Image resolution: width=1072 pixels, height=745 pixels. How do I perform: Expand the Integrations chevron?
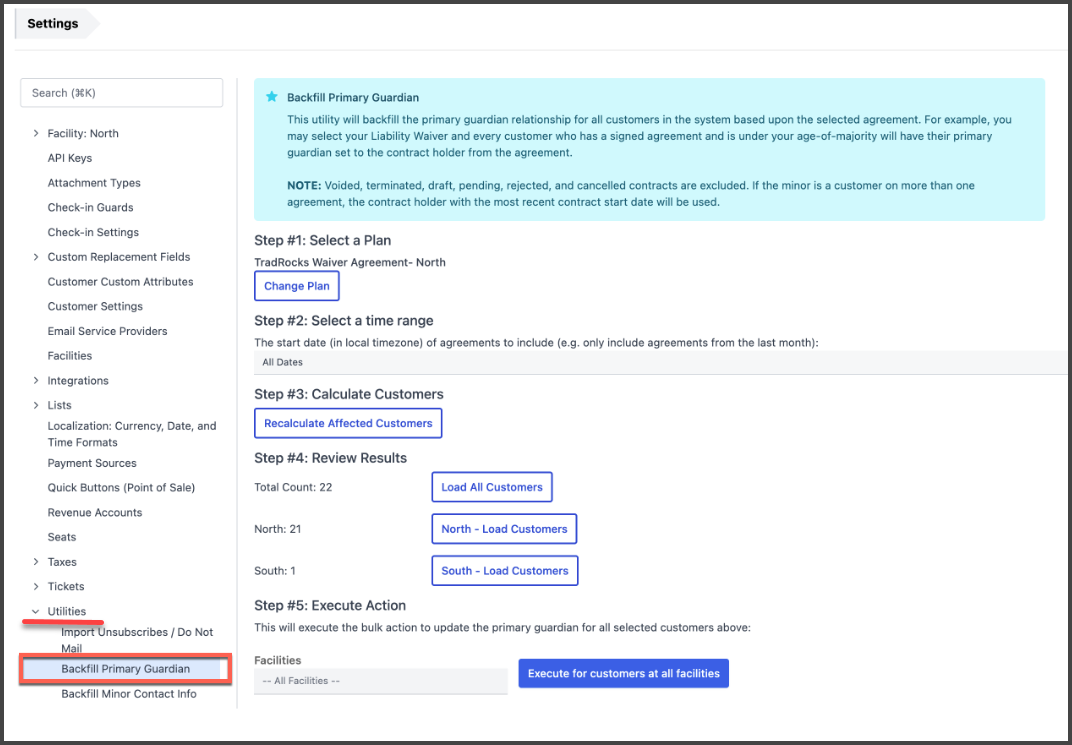[36, 381]
